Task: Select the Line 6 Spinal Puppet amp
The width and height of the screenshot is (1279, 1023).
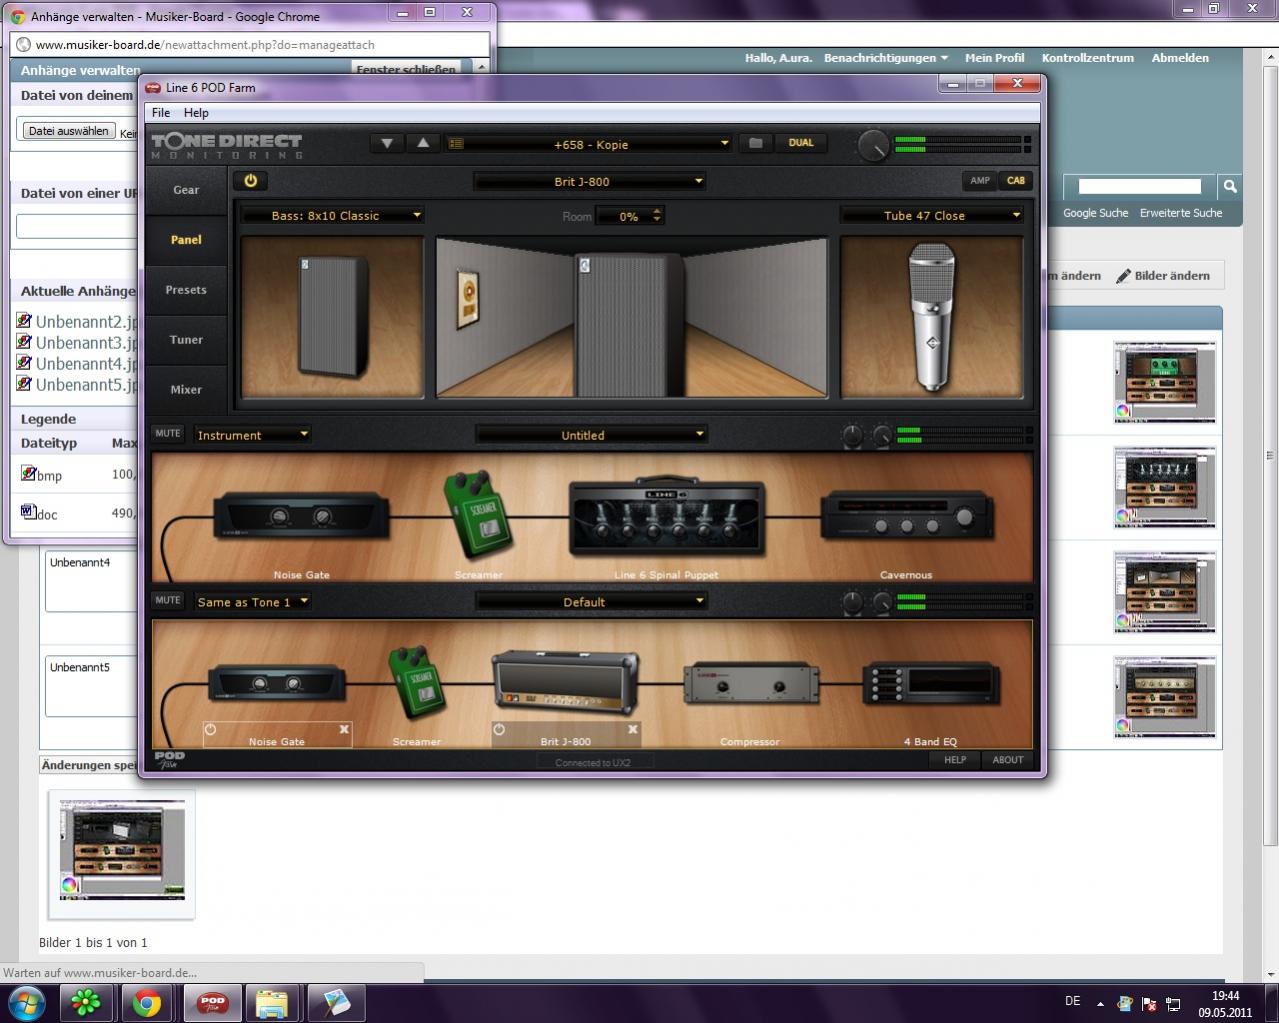Action: [x=667, y=517]
